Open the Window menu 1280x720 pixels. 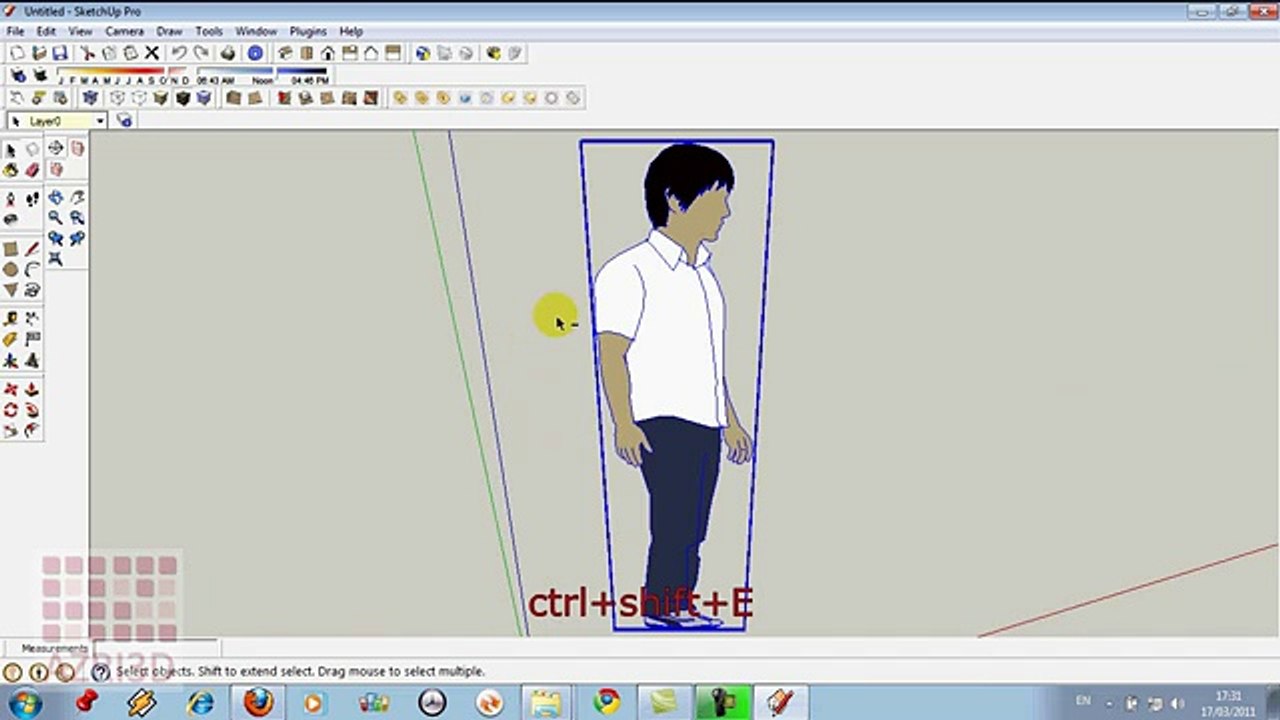tap(256, 32)
